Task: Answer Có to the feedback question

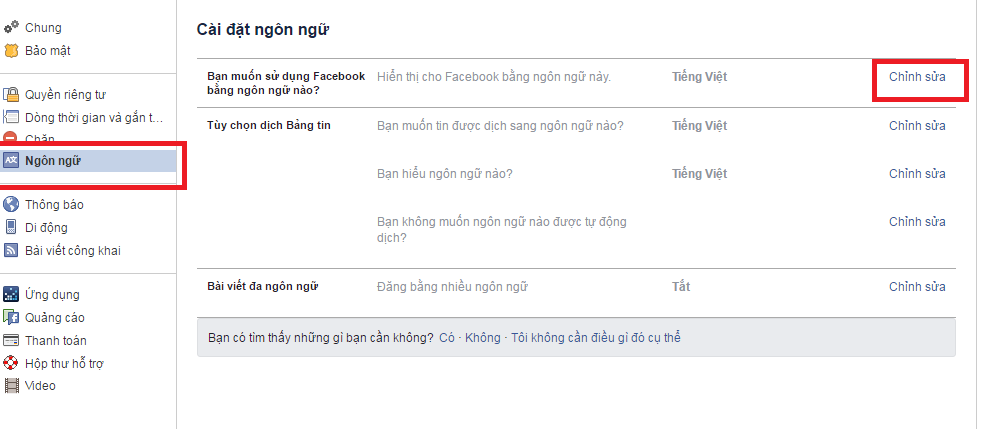Action: (x=447, y=338)
